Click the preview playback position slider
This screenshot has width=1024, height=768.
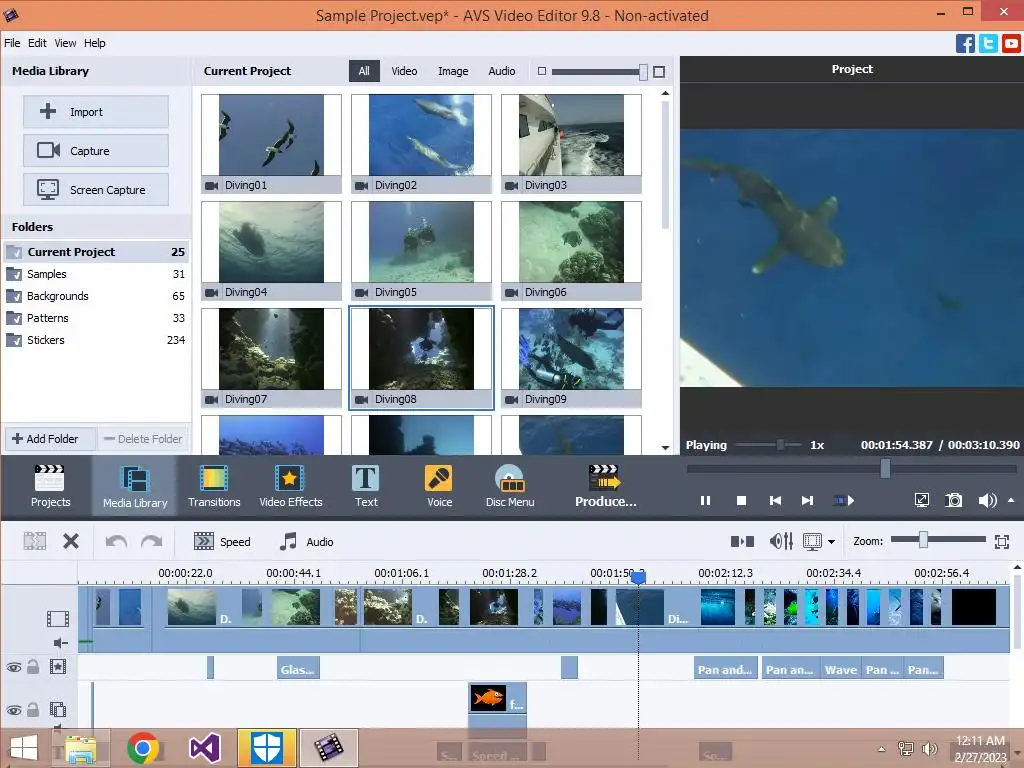tap(885, 468)
